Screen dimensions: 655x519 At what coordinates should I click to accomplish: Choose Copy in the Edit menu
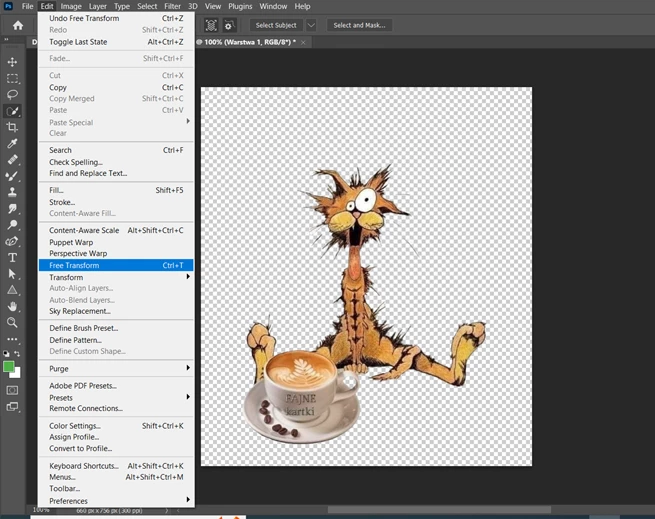click(116, 87)
